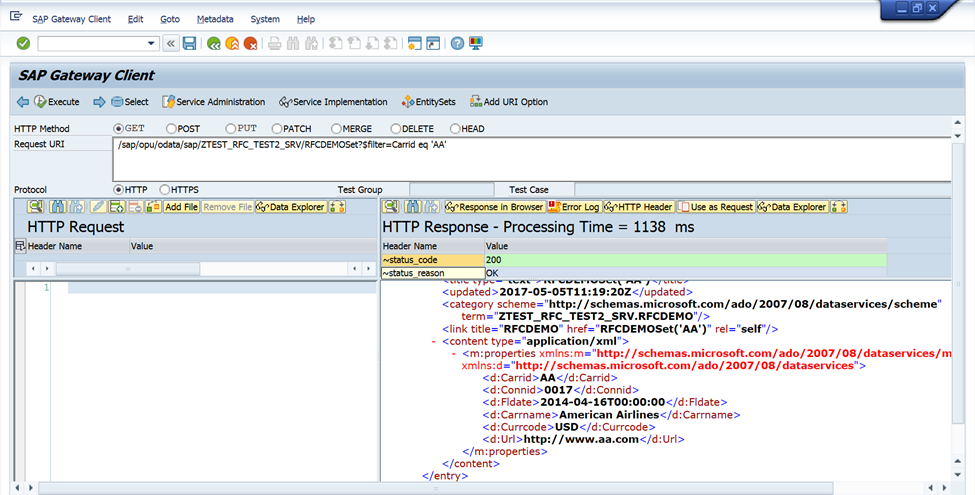Click the Generate Shortcut icon
Image resolution: width=975 pixels, height=495 pixels.
coord(433,44)
